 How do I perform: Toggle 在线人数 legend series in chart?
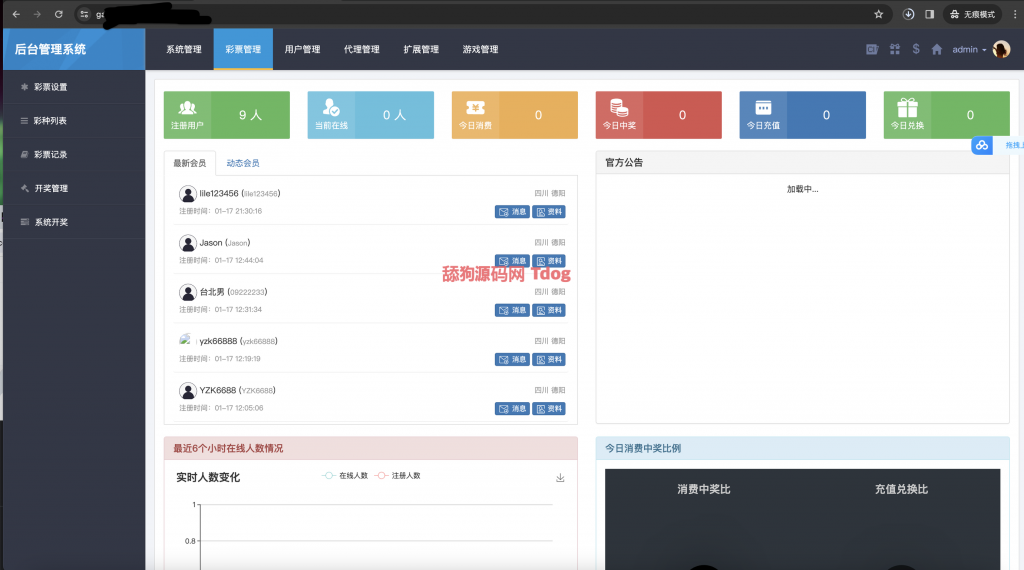pyautogui.click(x=345, y=476)
